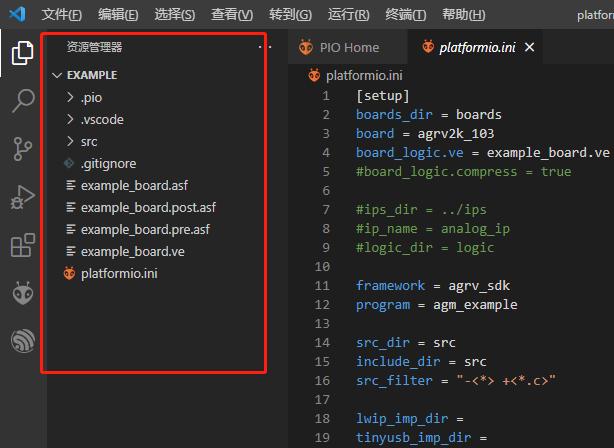614x448 pixels.
Task: Open the Source Control view
Action: pyautogui.click(x=22, y=149)
